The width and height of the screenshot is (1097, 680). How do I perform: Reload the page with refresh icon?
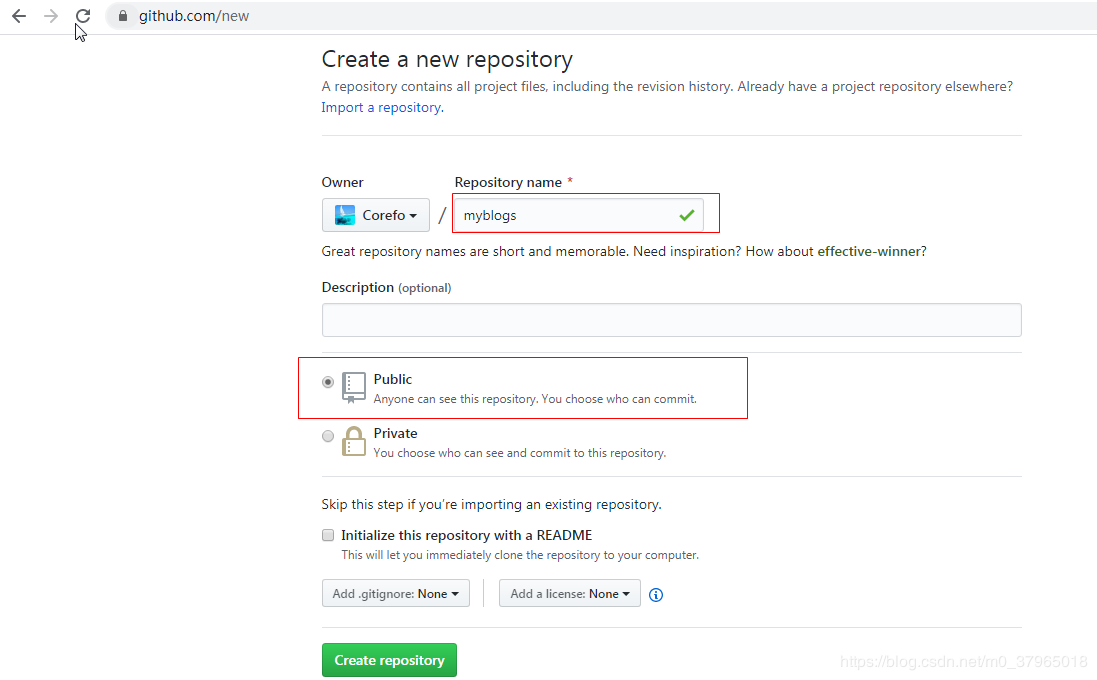point(83,16)
